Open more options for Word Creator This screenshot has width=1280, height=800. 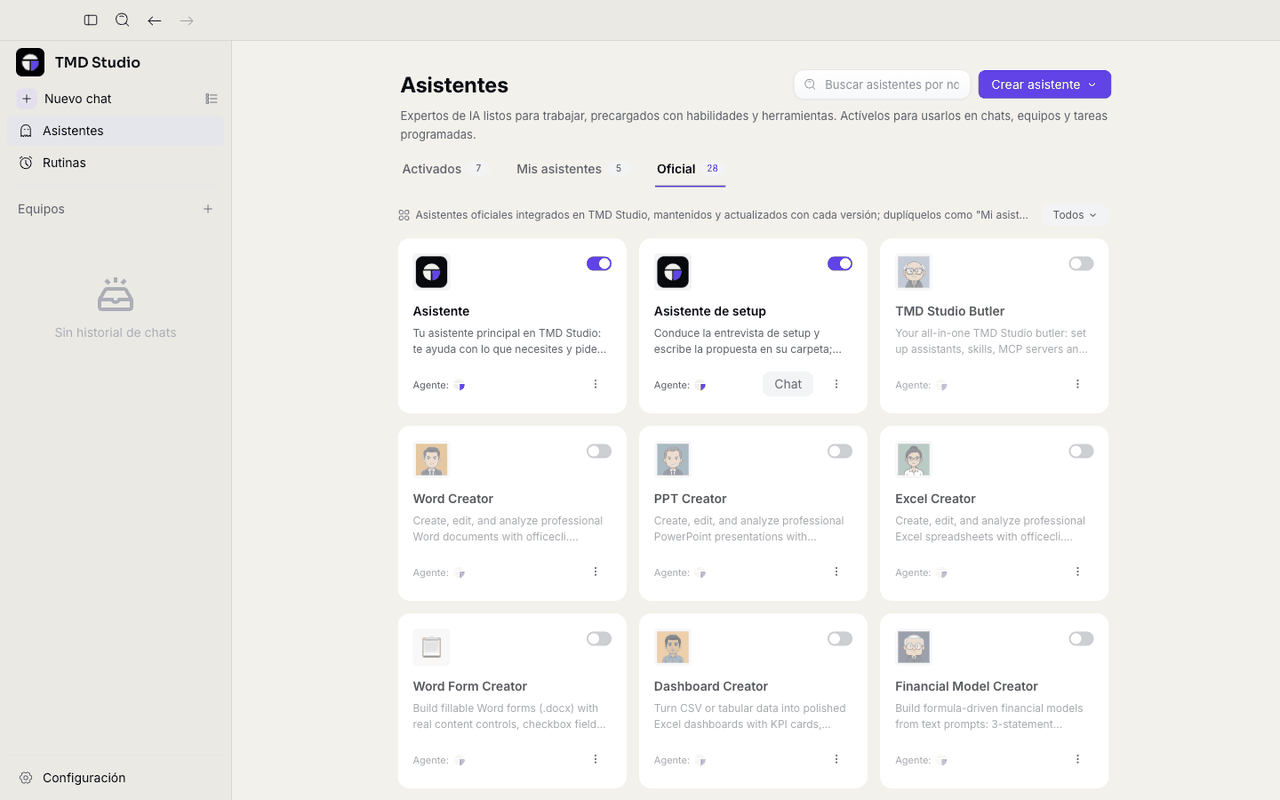click(596, 572)
